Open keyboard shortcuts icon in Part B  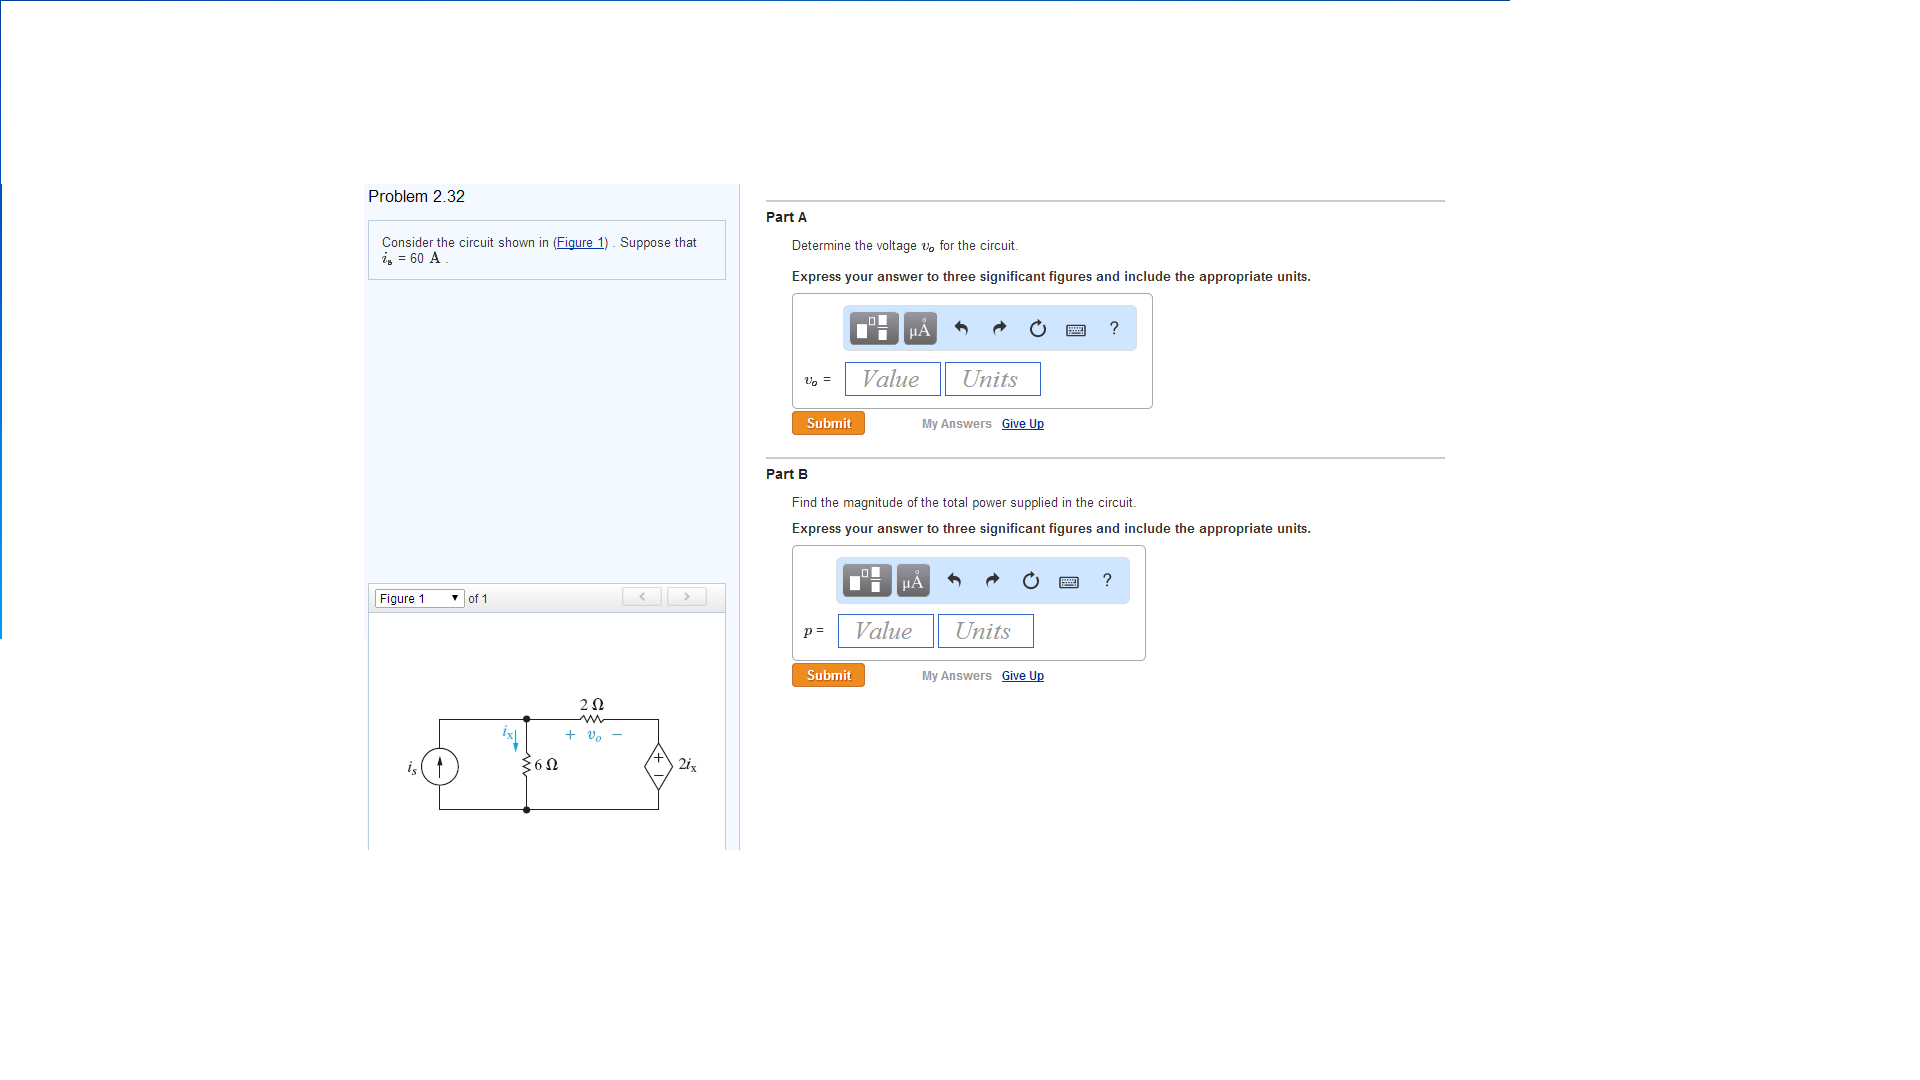(x=1069, y=582)
